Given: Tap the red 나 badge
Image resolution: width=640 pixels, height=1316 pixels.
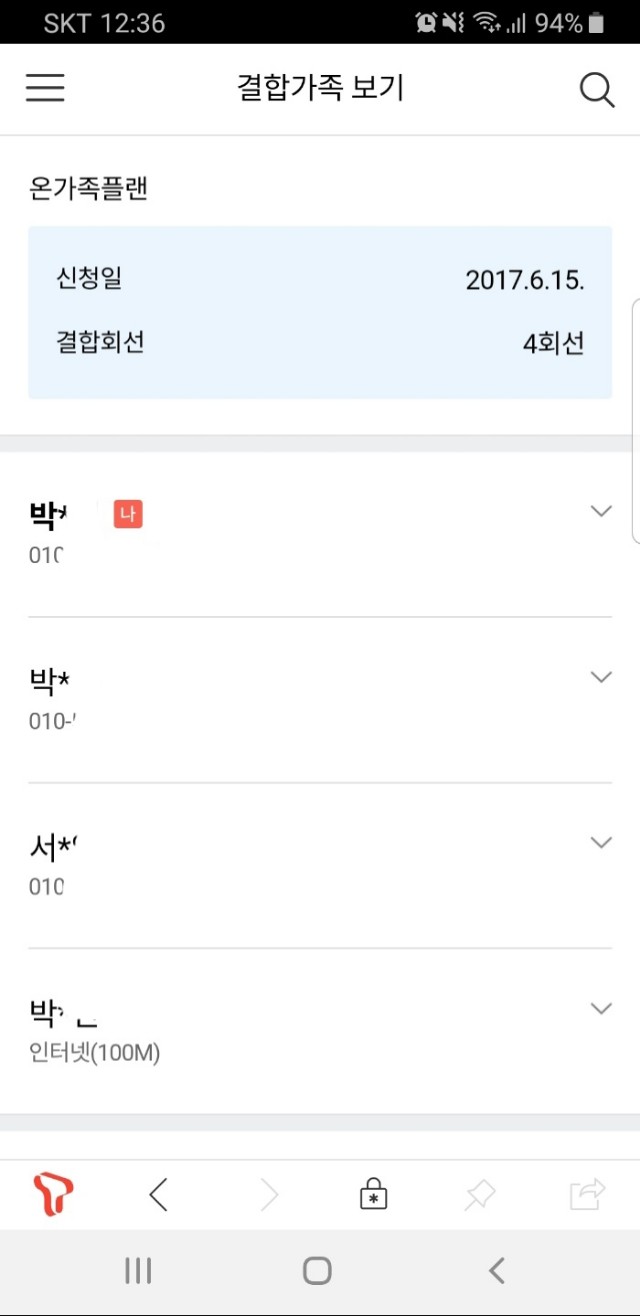Looking at the screenshot, I should pos(128,514).
